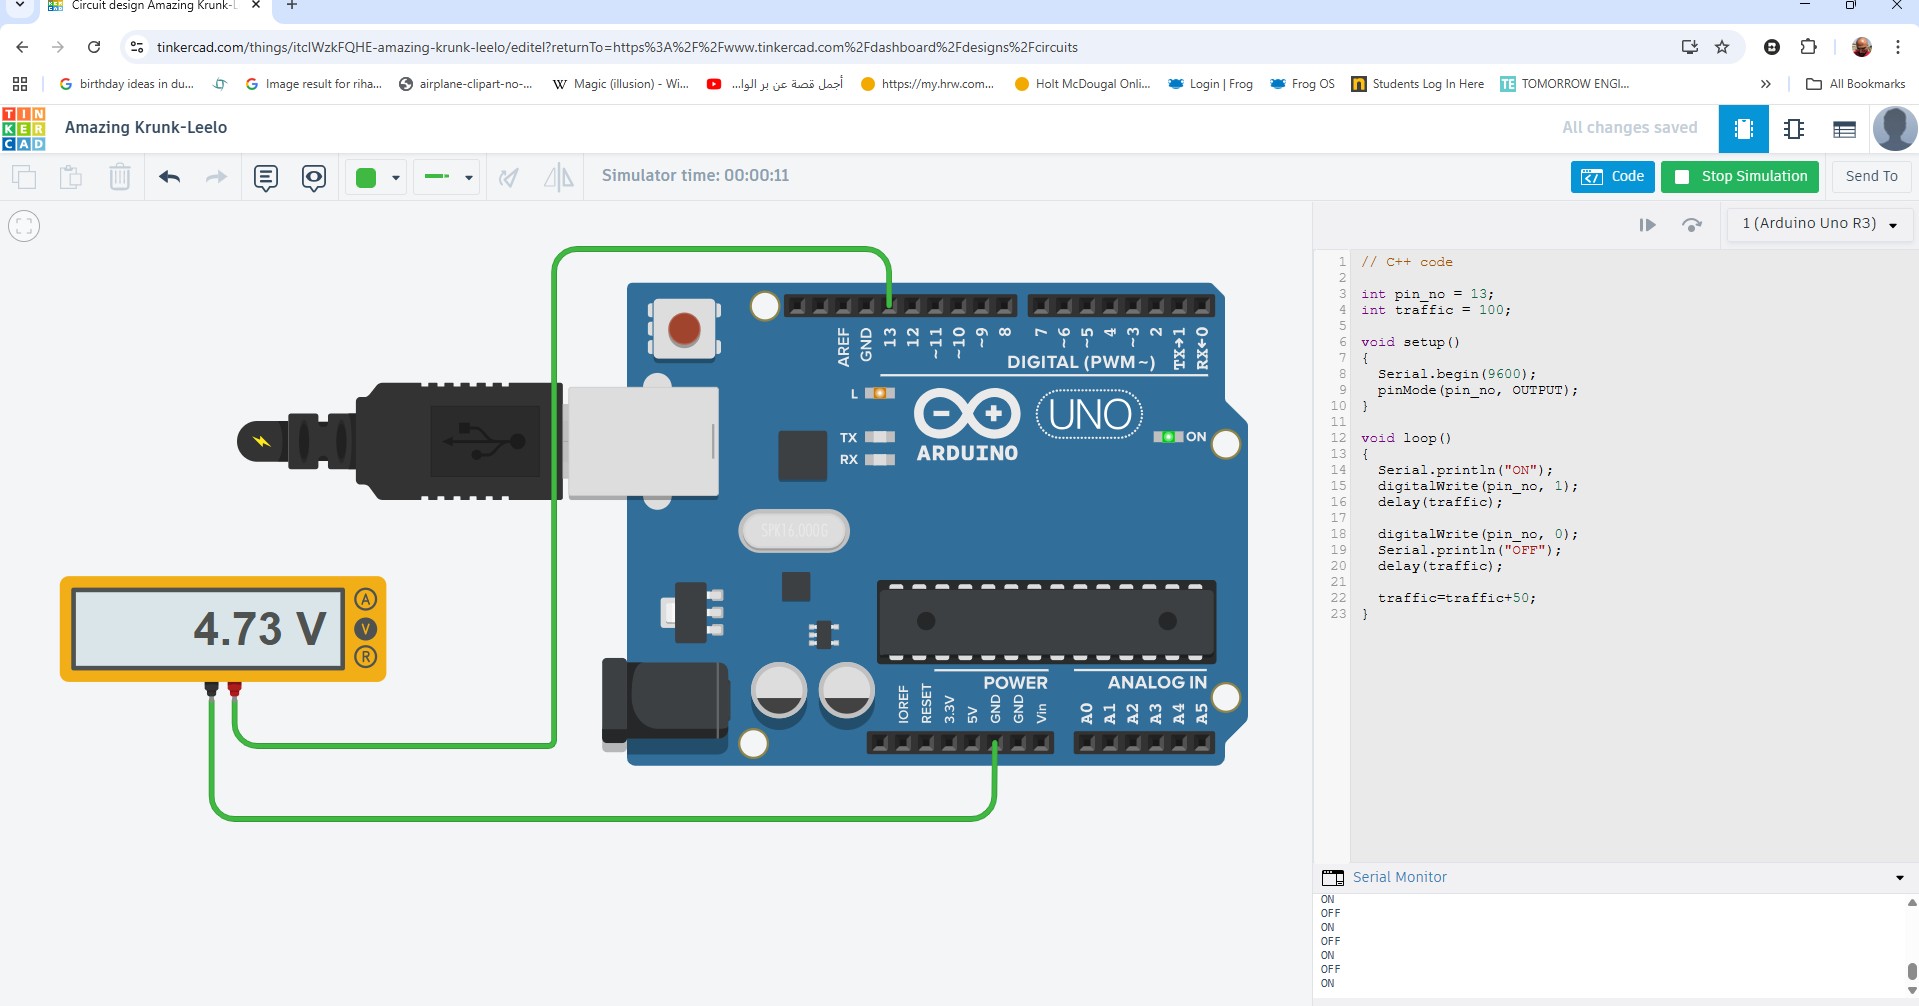Open the notes tool

point(265,178)
